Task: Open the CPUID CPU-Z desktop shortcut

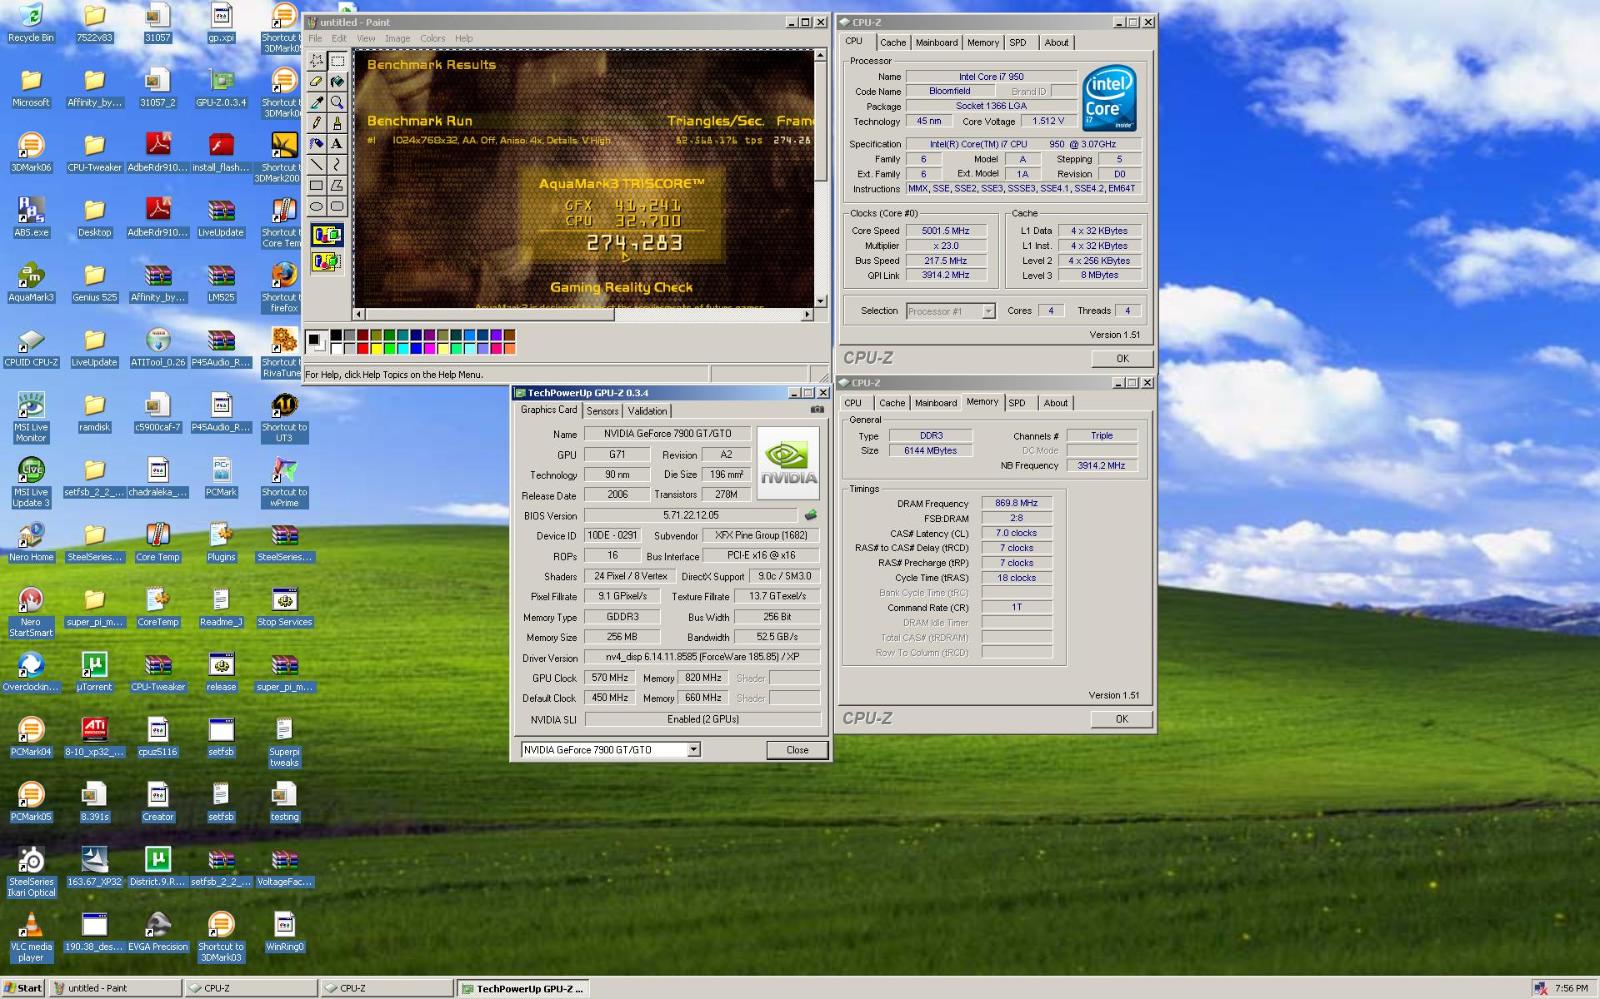Action: click(x=31, y=347)
